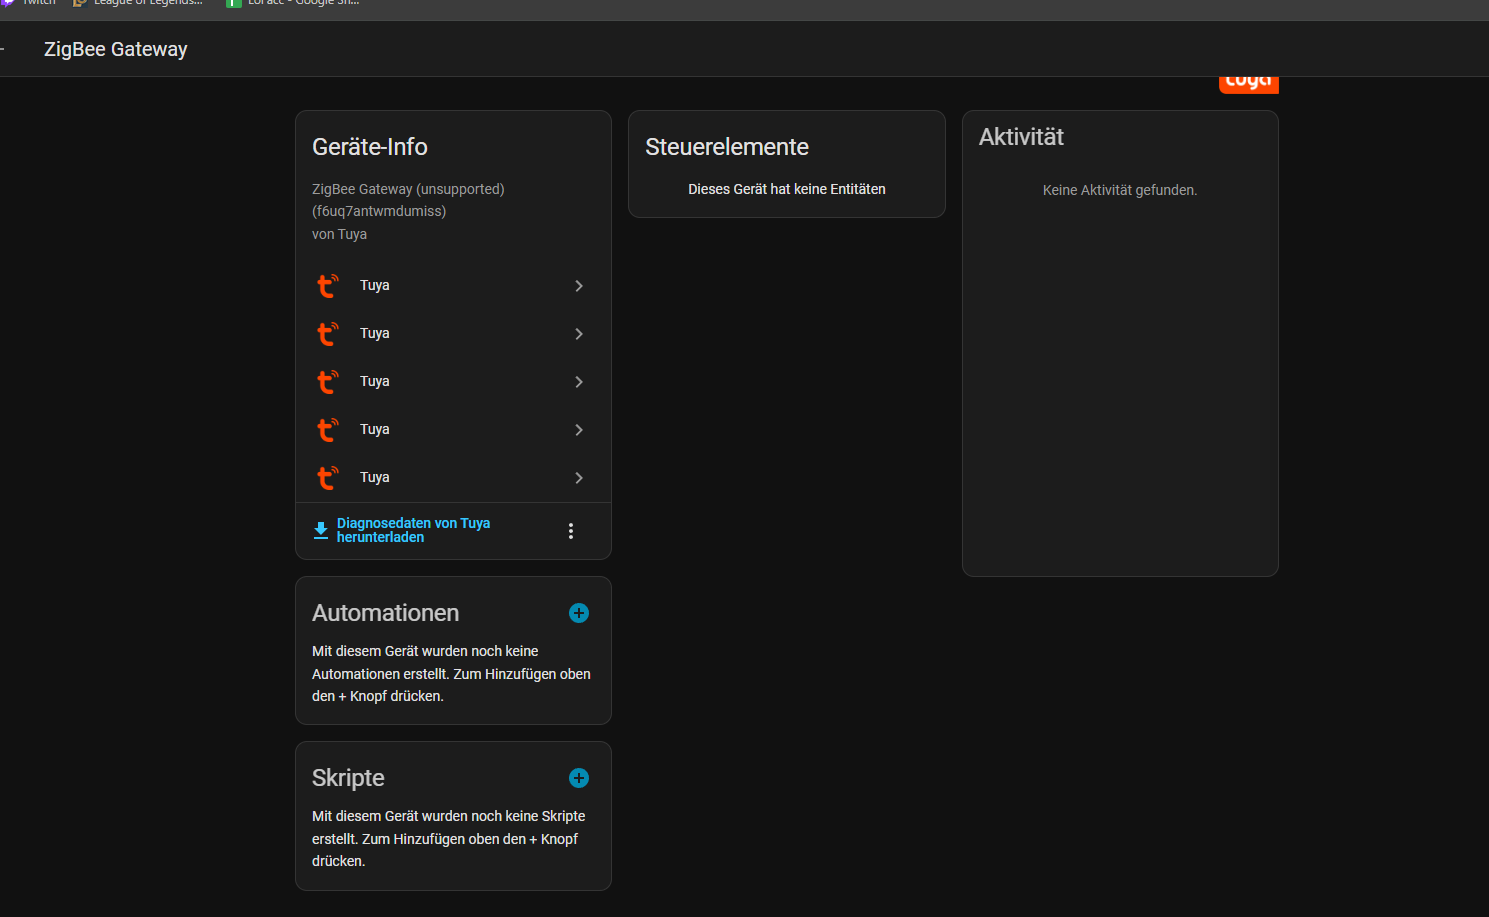This screenshot has height=917, width=1489.
Task: Click the ZigBee Gateway page title
Action: pos(116,49)
